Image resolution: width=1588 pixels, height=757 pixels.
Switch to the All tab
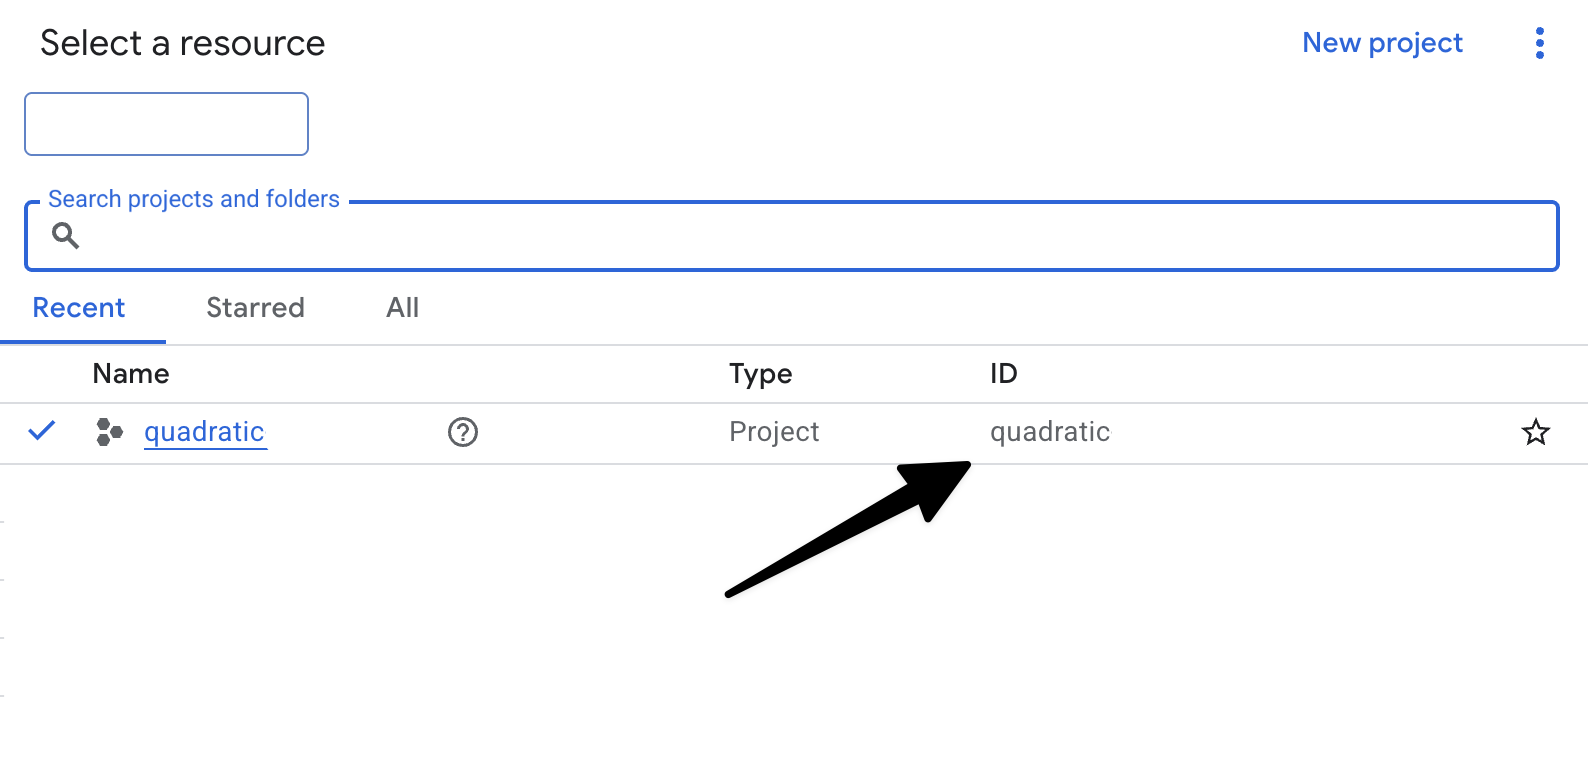coord(402,308)
